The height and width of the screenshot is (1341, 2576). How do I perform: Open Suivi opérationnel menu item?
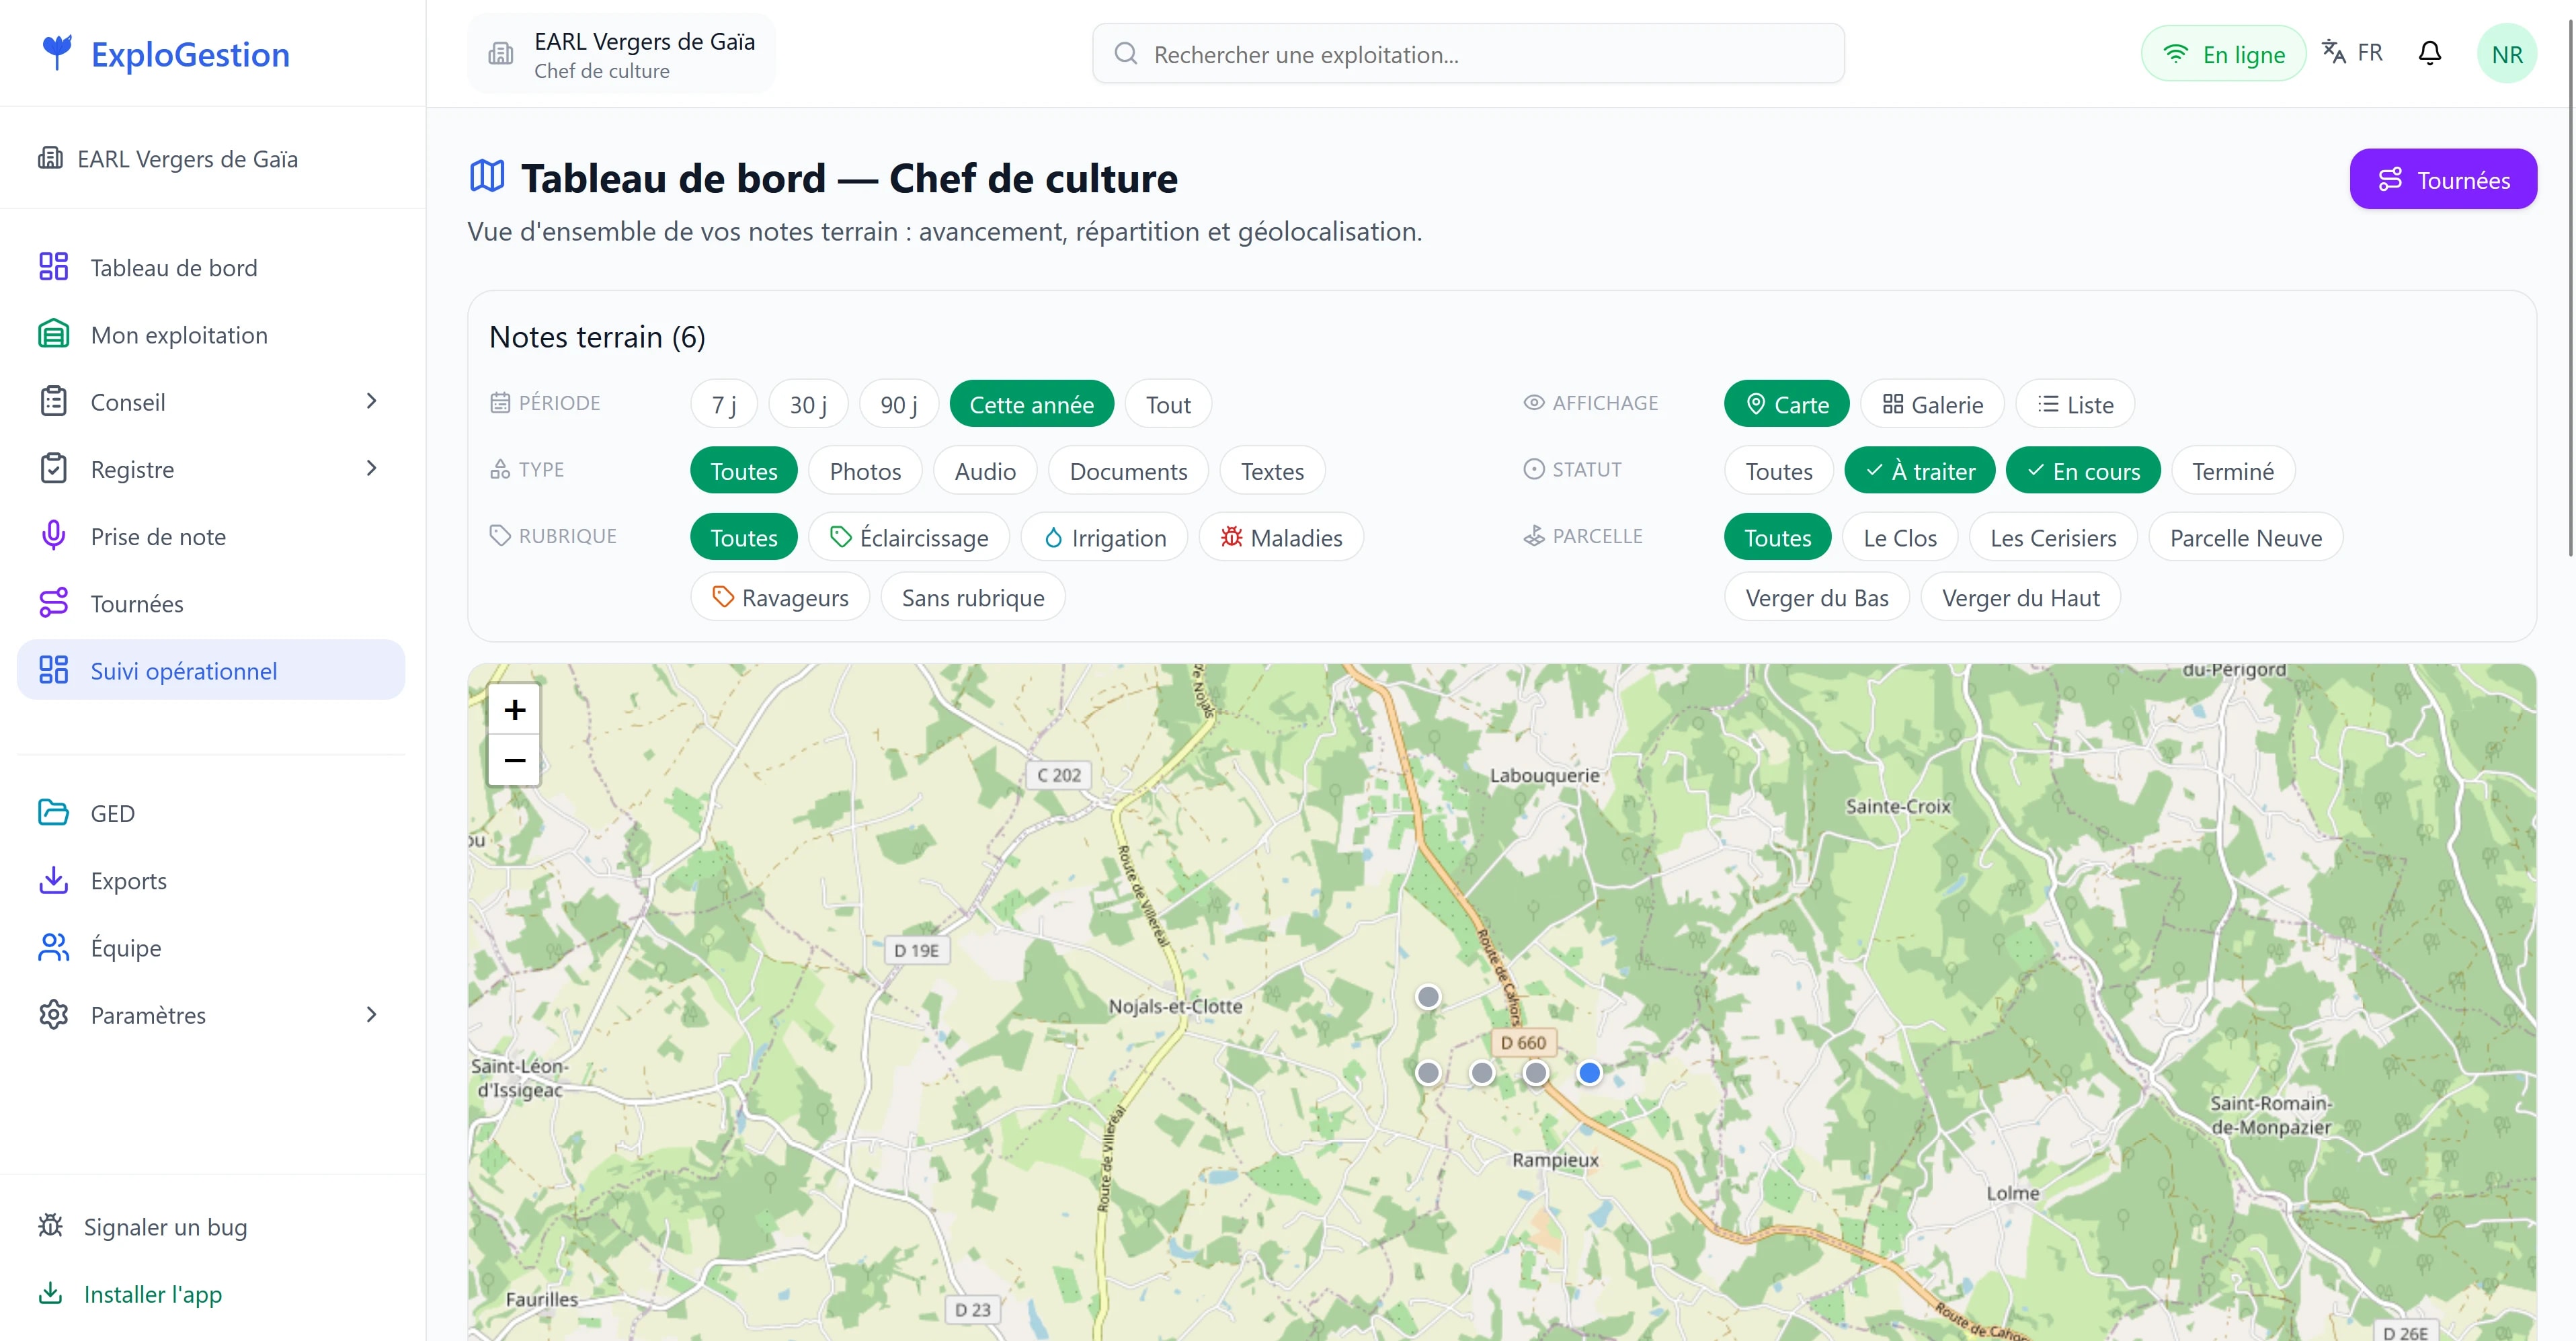click(211, 670)
